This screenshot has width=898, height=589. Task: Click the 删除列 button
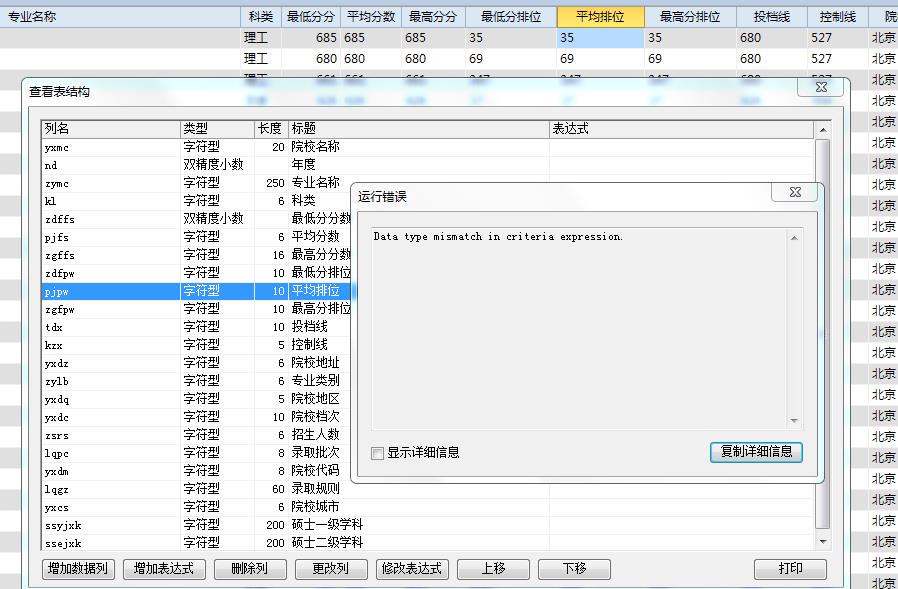click(248, 569)
